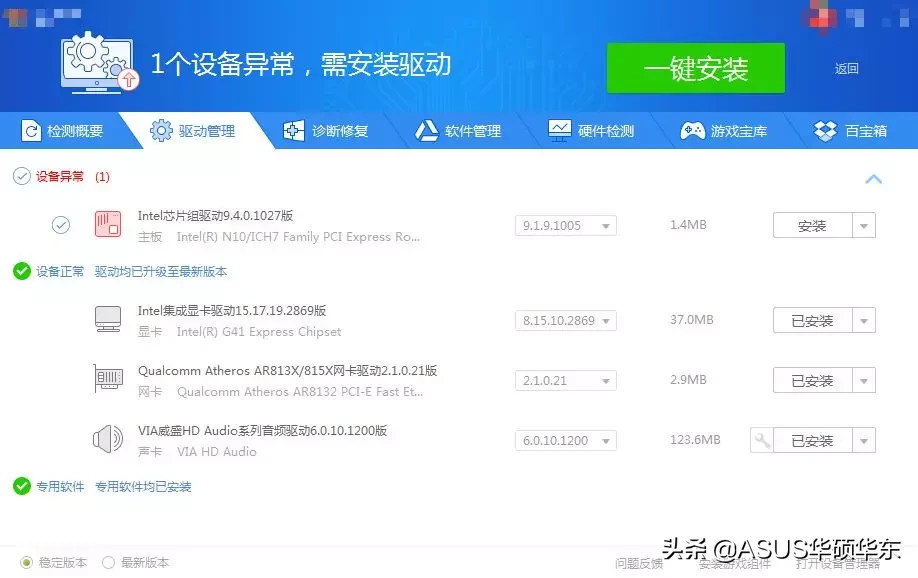Click the VIA HD Audio device name
The width and height of the screenshot is (918, 578).
pos(217,452)
